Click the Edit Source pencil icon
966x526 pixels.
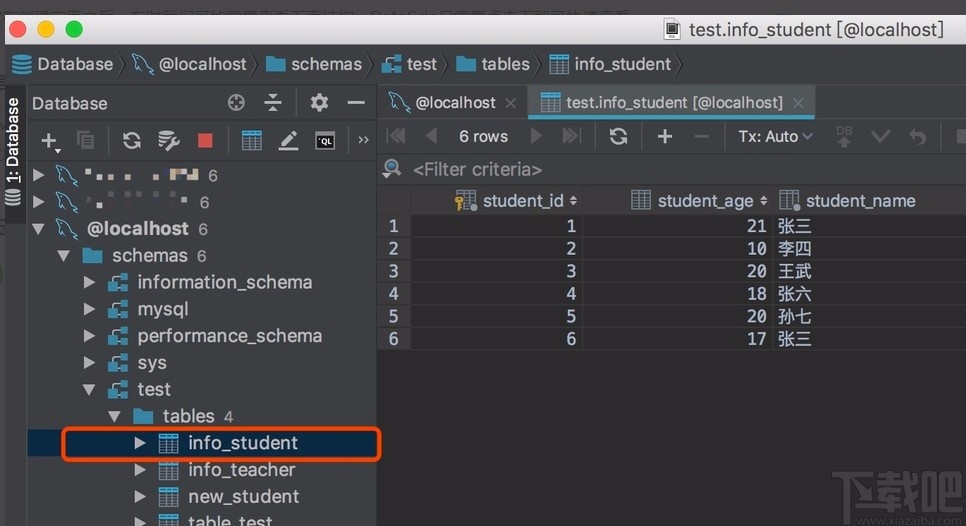[288, 140]
